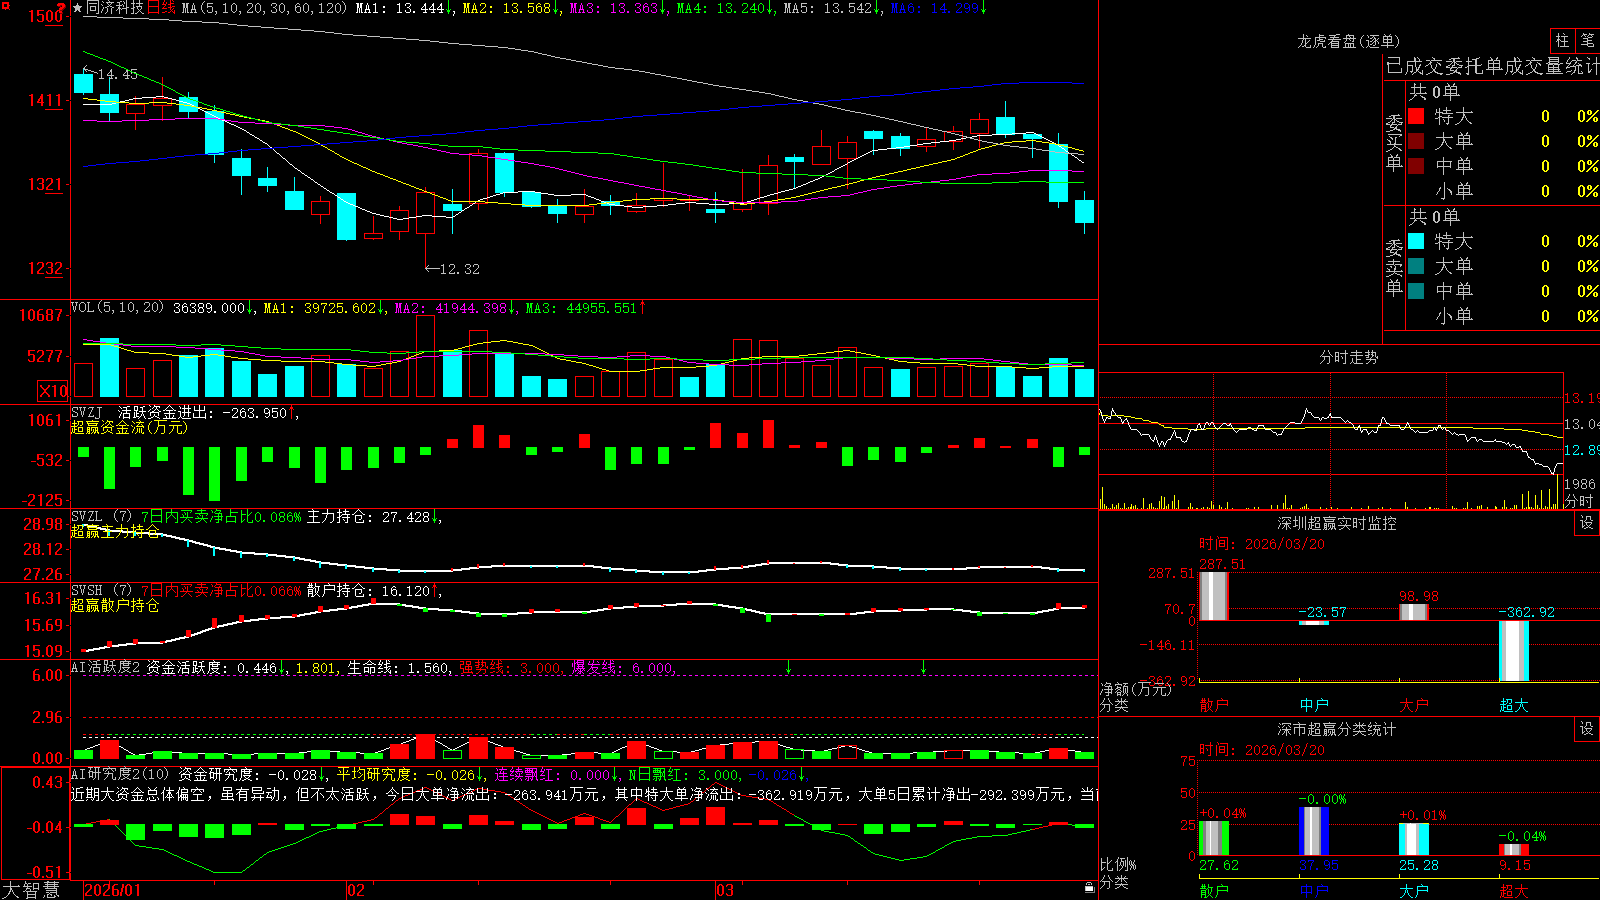
Task: Click the MA1: 13.444 value
Action: (x=402, y=8)
